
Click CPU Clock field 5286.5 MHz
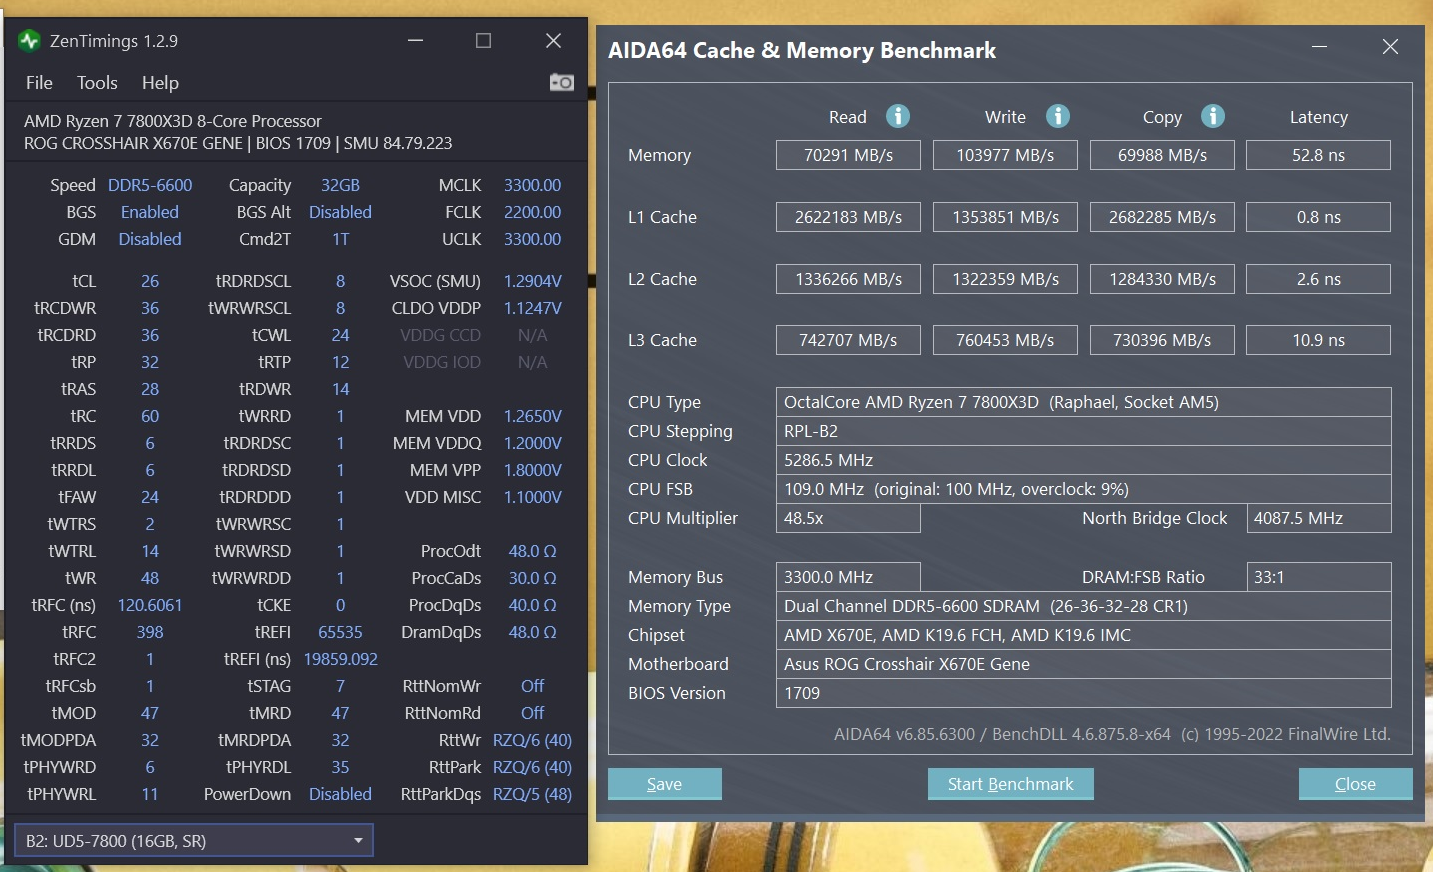point(1084,460)
